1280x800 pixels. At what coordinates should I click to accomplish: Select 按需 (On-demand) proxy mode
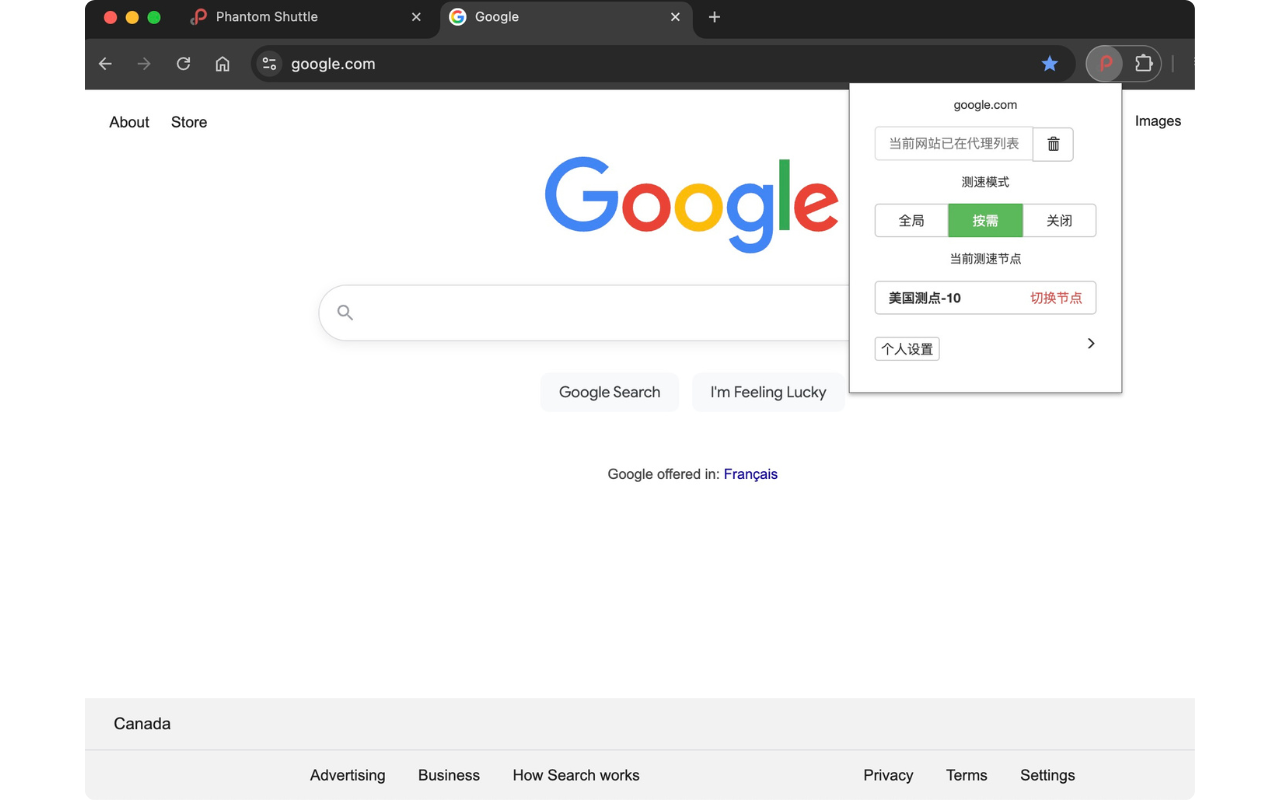[x=985, y=220]
